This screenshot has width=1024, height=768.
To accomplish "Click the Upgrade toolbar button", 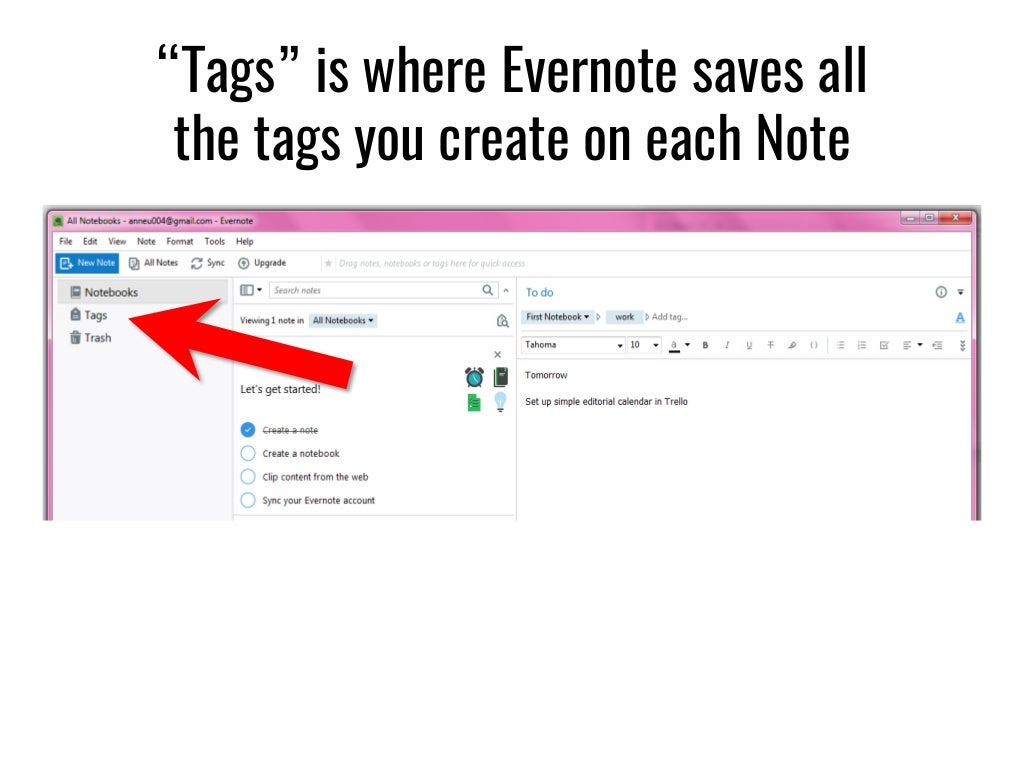I will 262,263.
